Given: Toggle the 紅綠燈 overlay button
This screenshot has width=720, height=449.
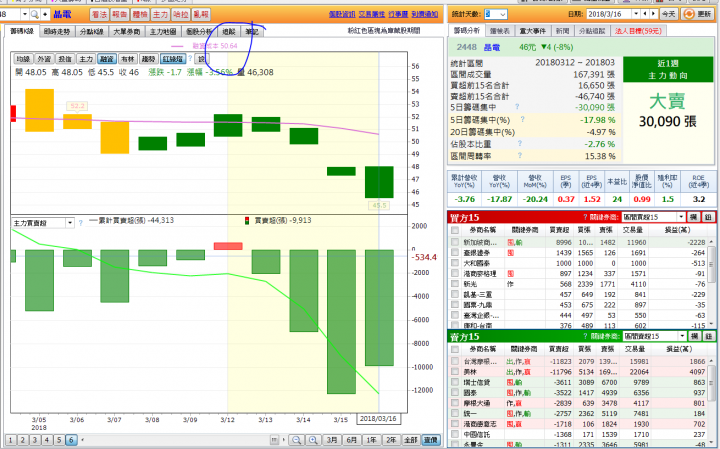Looking at the screenshot, I should [173, 59].
